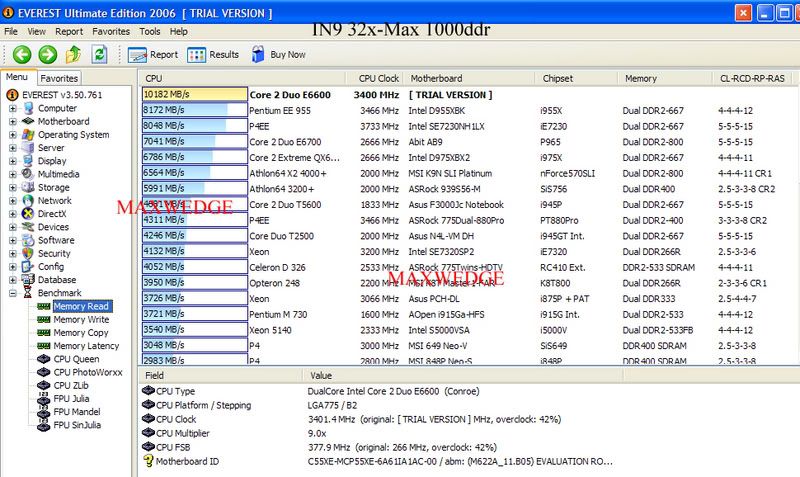Select the Software icon in tree
Image resolution: width=800 pixels, height=477 pixels.
click(28, 240)
